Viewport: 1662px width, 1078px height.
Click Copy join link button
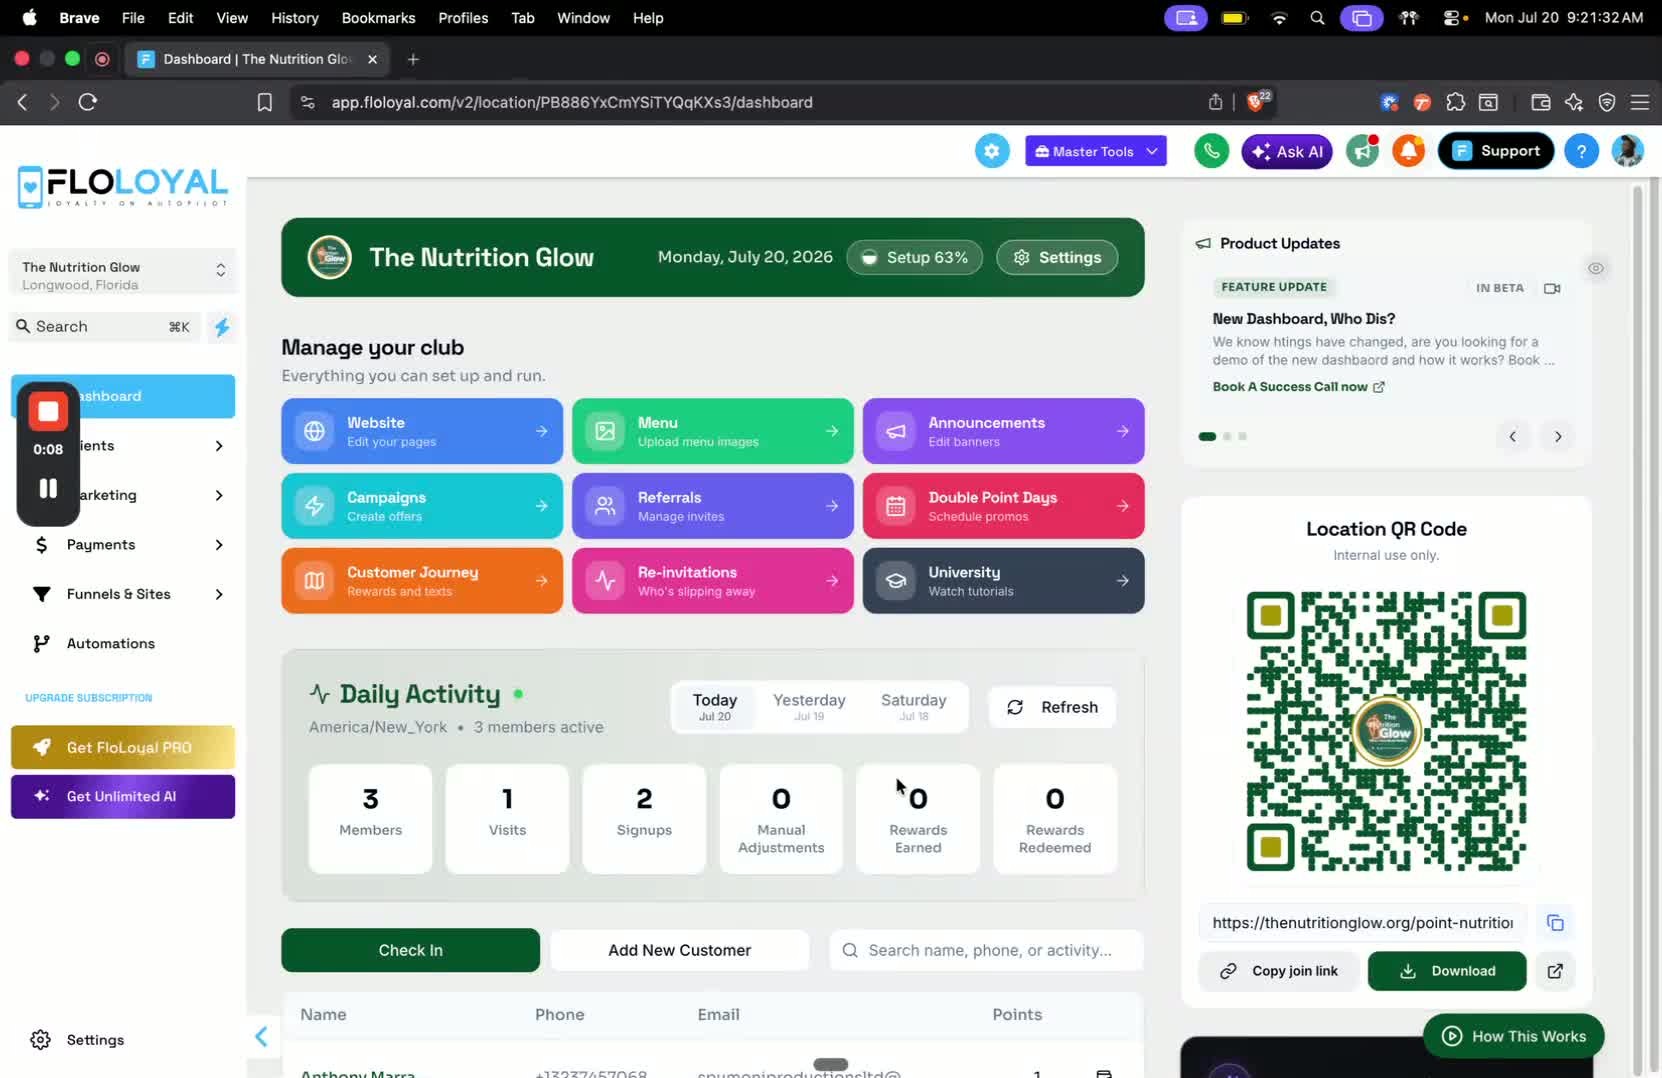point(1279,971)
